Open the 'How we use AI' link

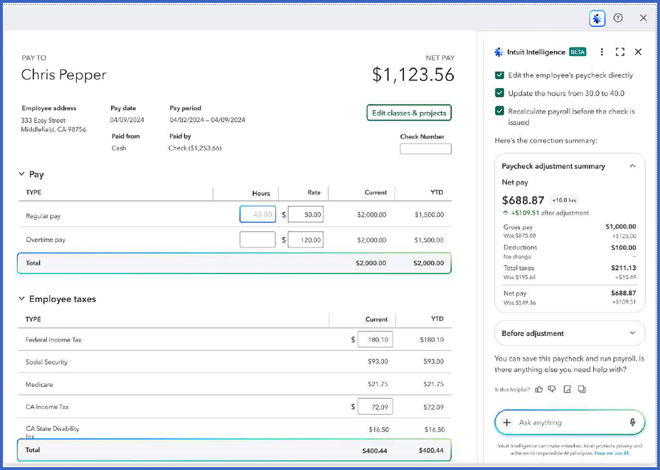point(612,453)
